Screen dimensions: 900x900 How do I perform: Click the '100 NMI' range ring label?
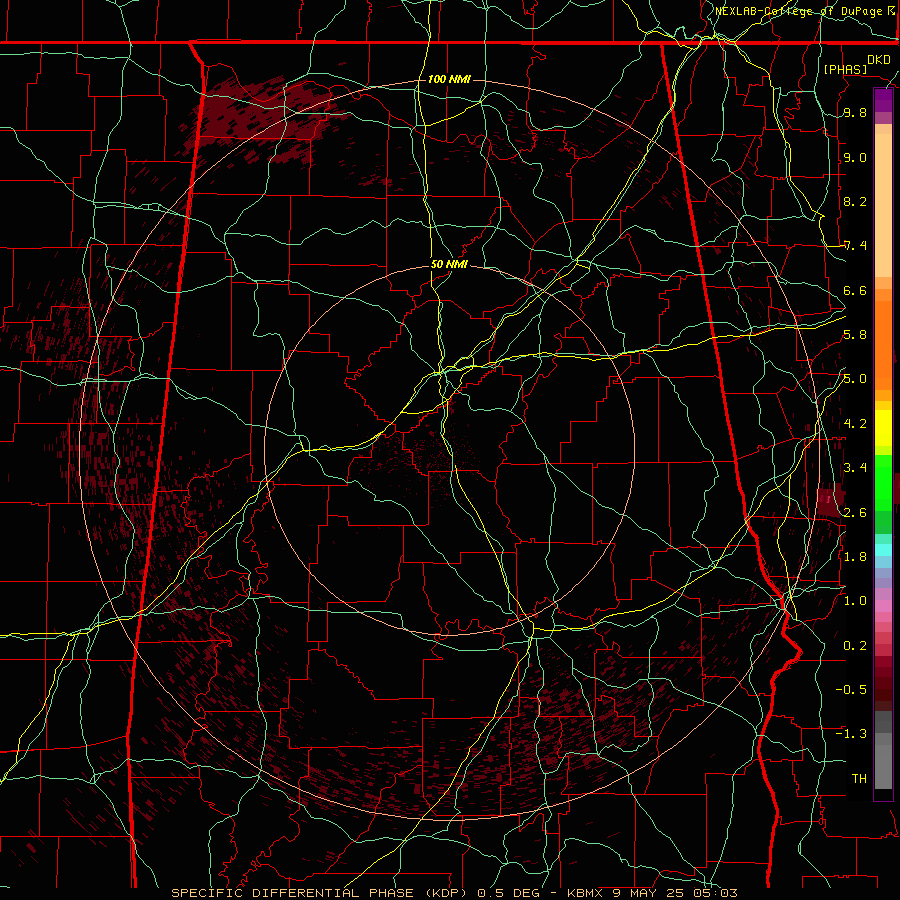point(449,79)
